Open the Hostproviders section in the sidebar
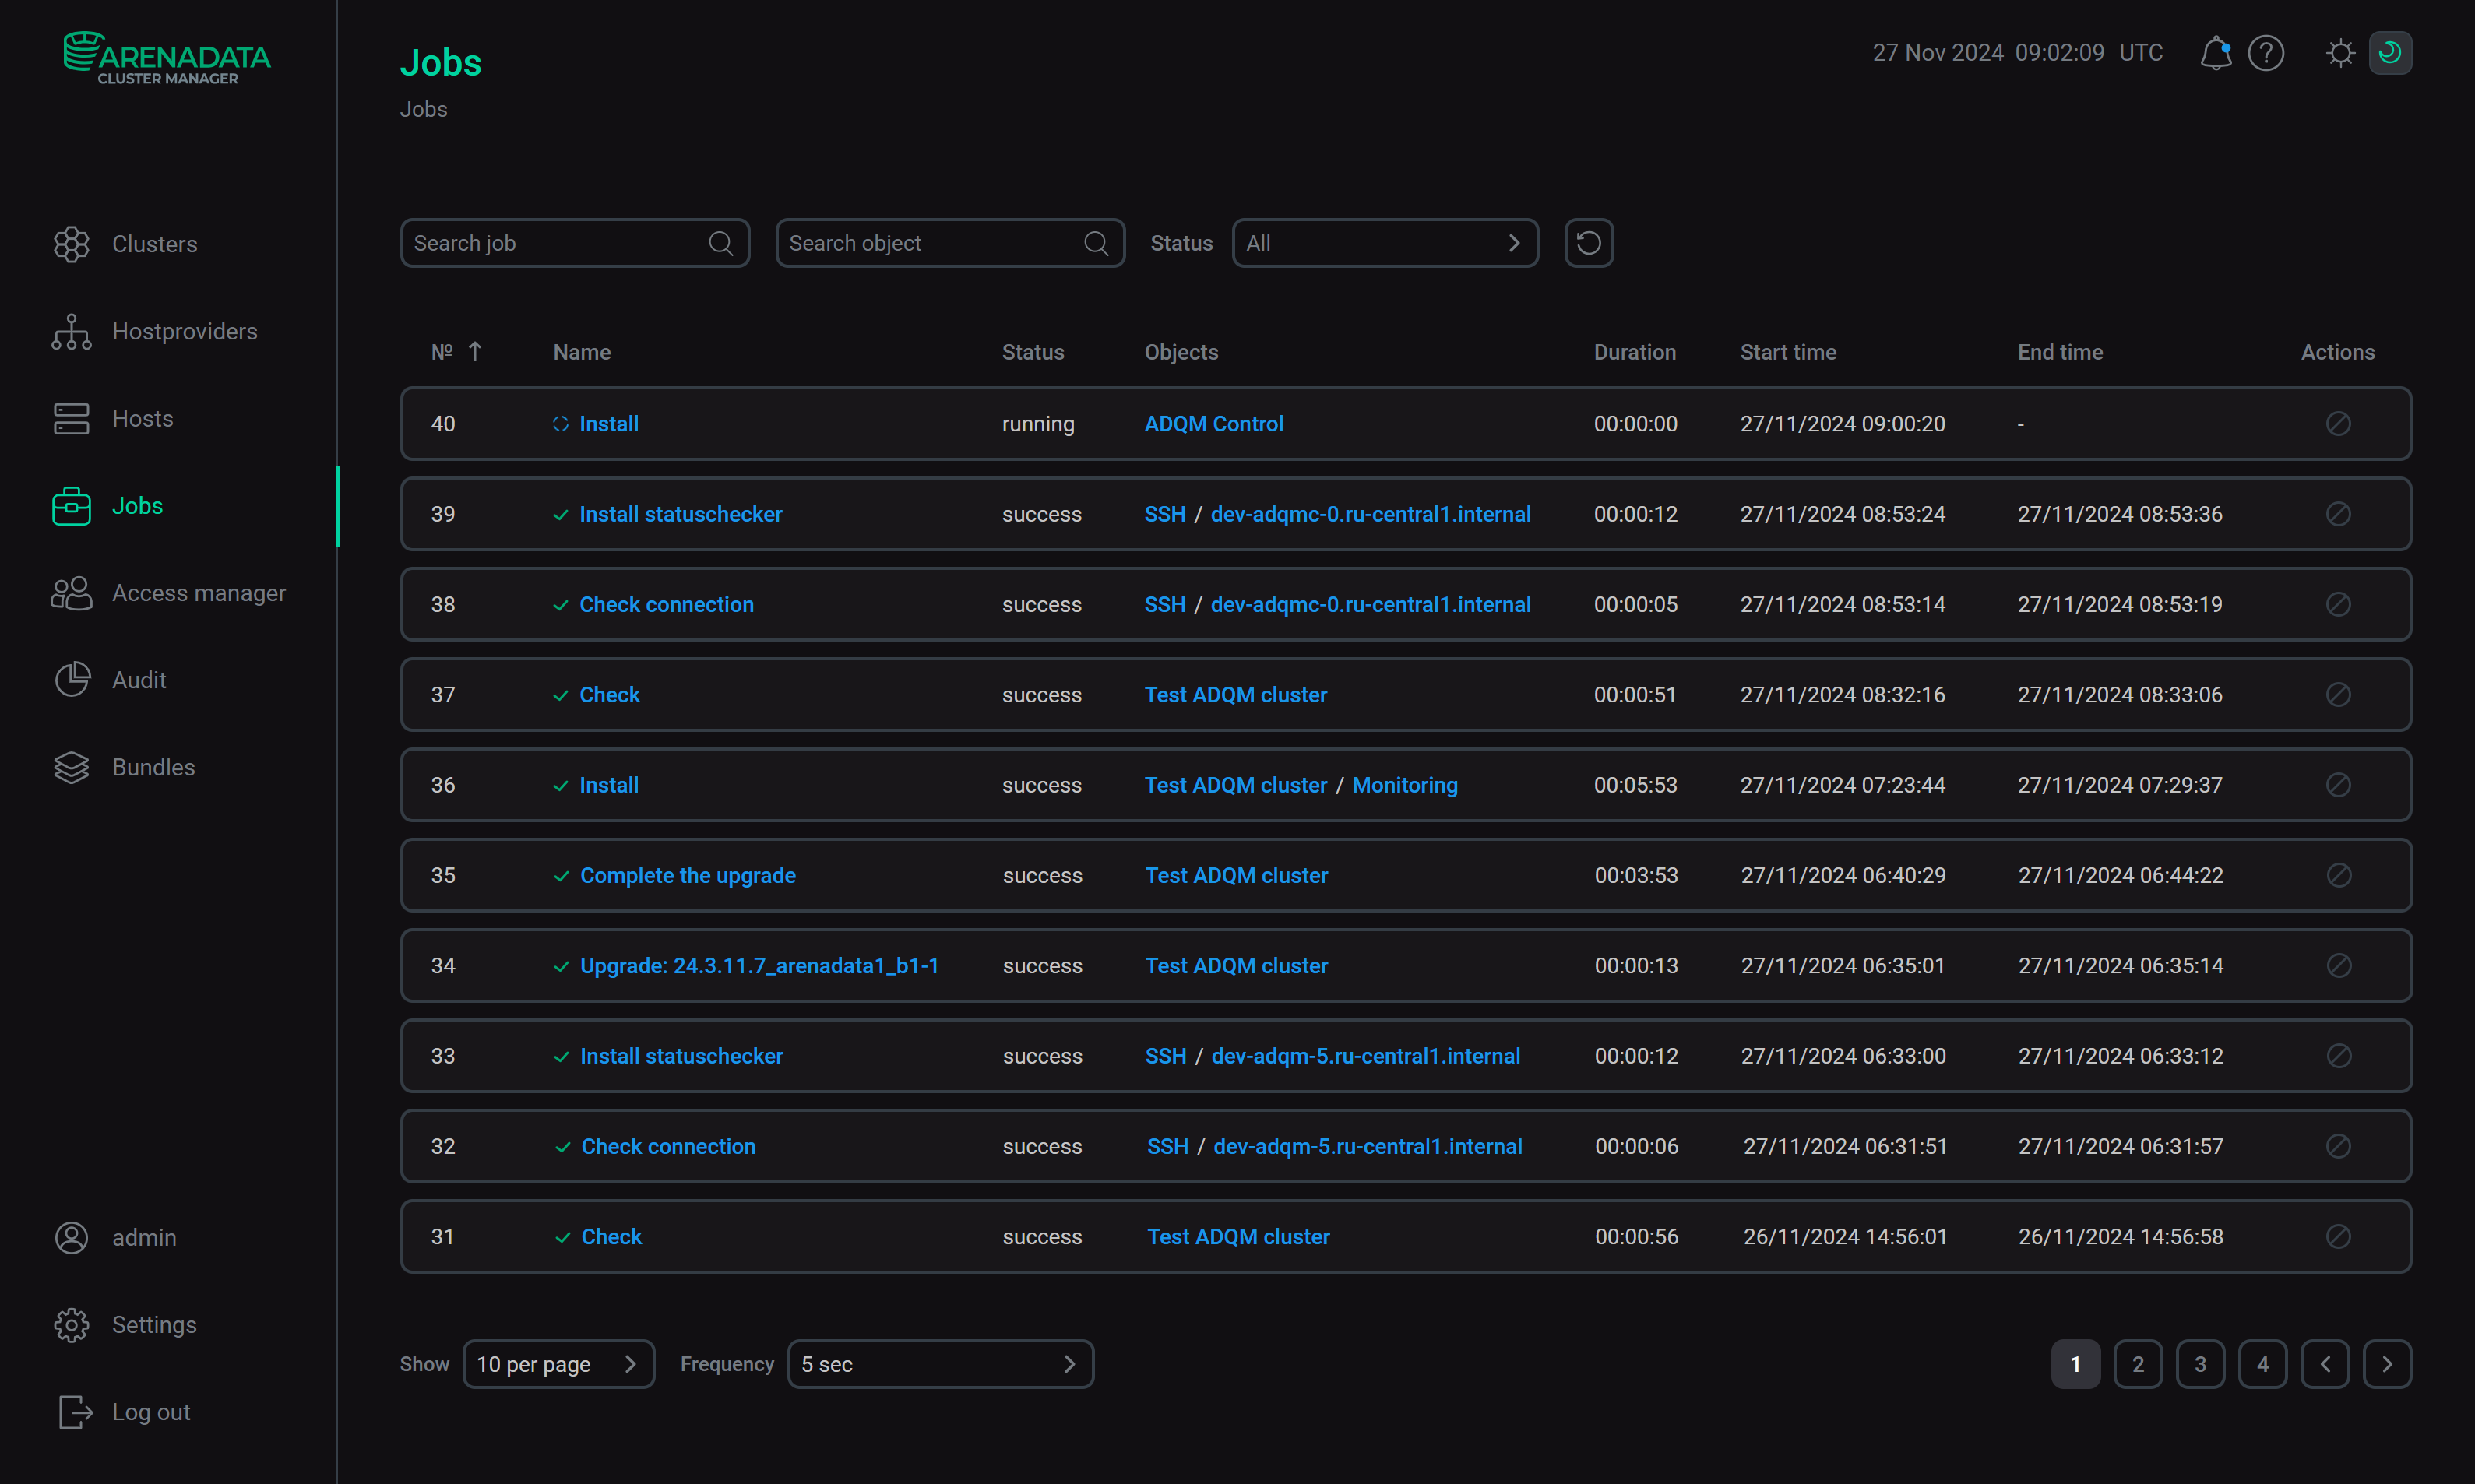The image size is (2475, 1484). pyautogui.click(x=184, y=330)
